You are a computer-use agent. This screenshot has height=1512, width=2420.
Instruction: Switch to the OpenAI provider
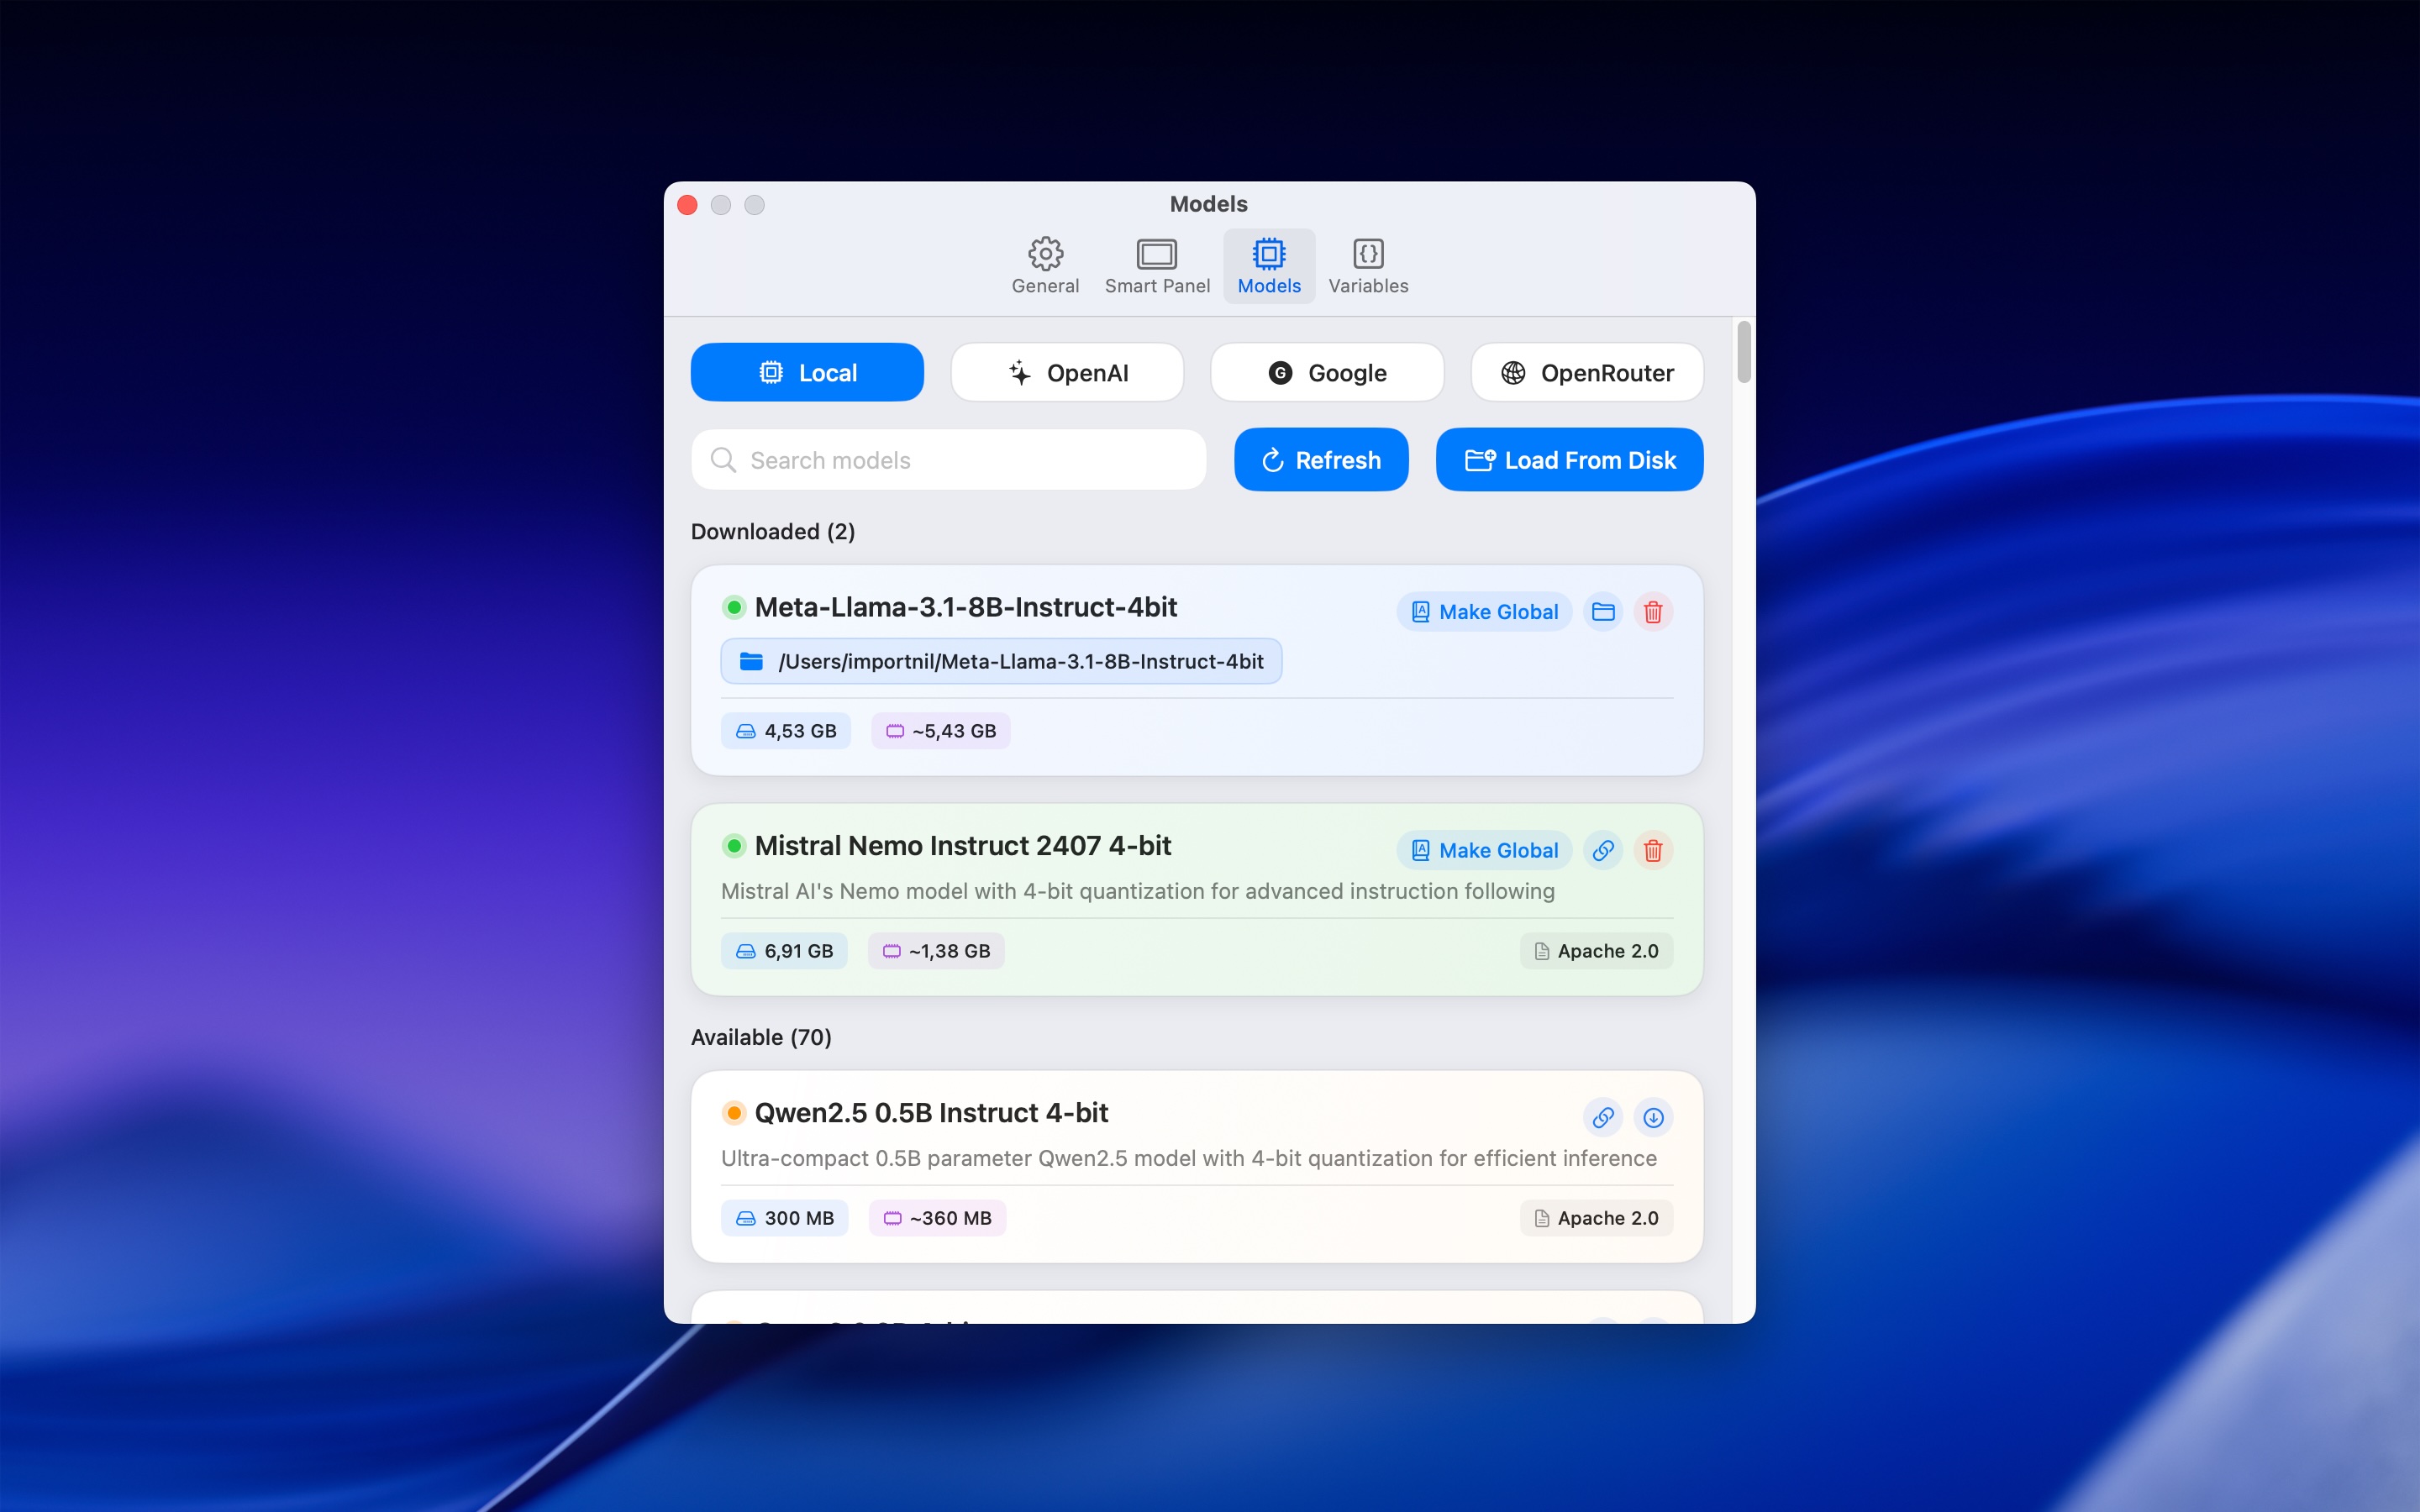pos(1067,373)
